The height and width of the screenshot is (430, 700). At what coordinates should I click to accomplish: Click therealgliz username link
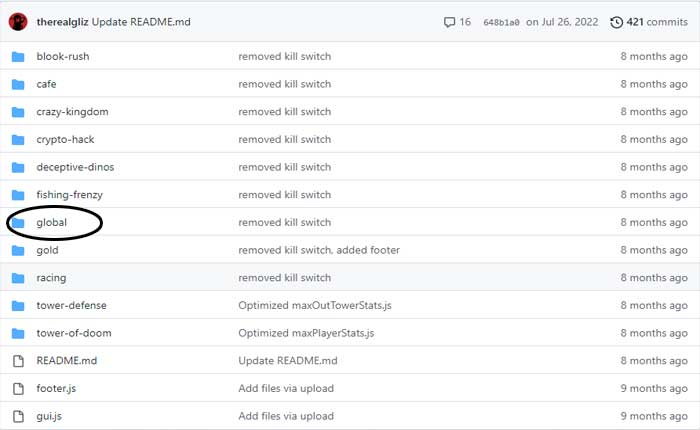[61, 22]
